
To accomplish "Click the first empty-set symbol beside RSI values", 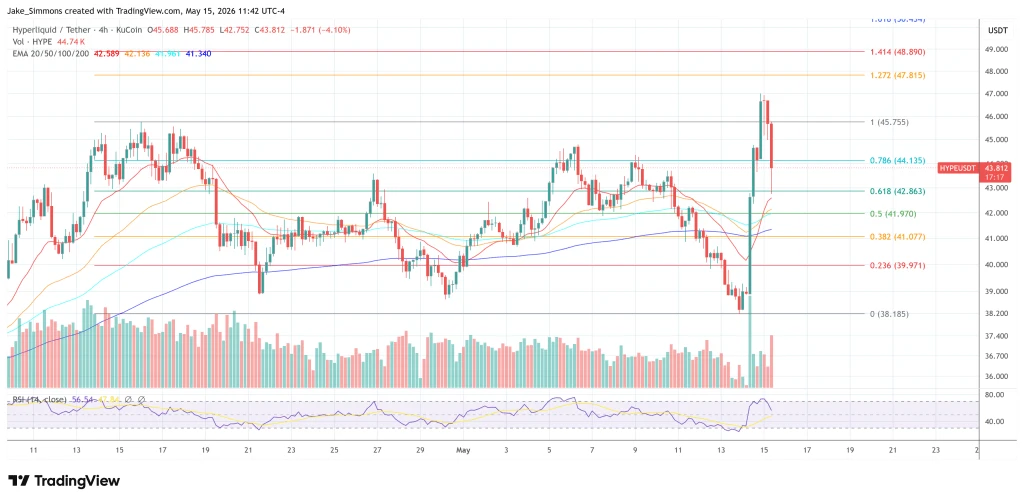I will click(x=129, y=399).
